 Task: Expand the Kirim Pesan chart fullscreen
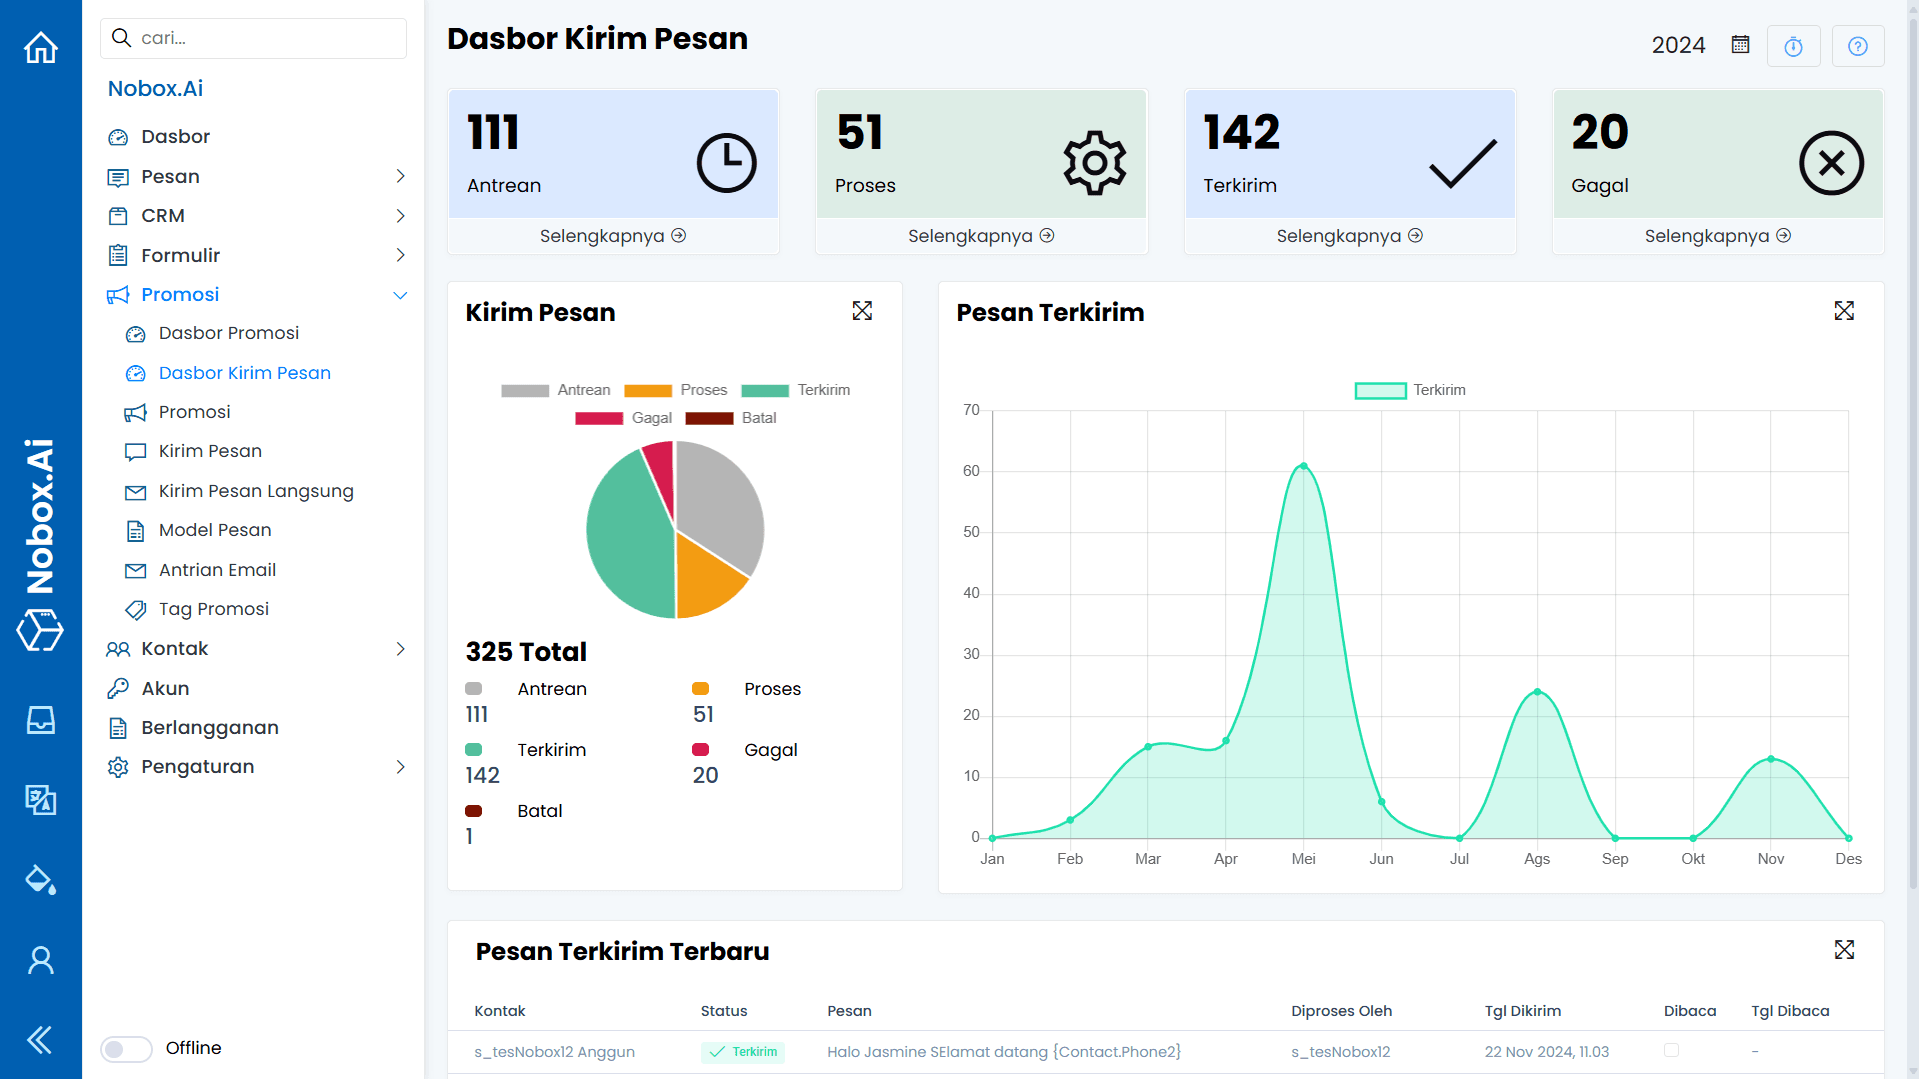tap(862, 311)
